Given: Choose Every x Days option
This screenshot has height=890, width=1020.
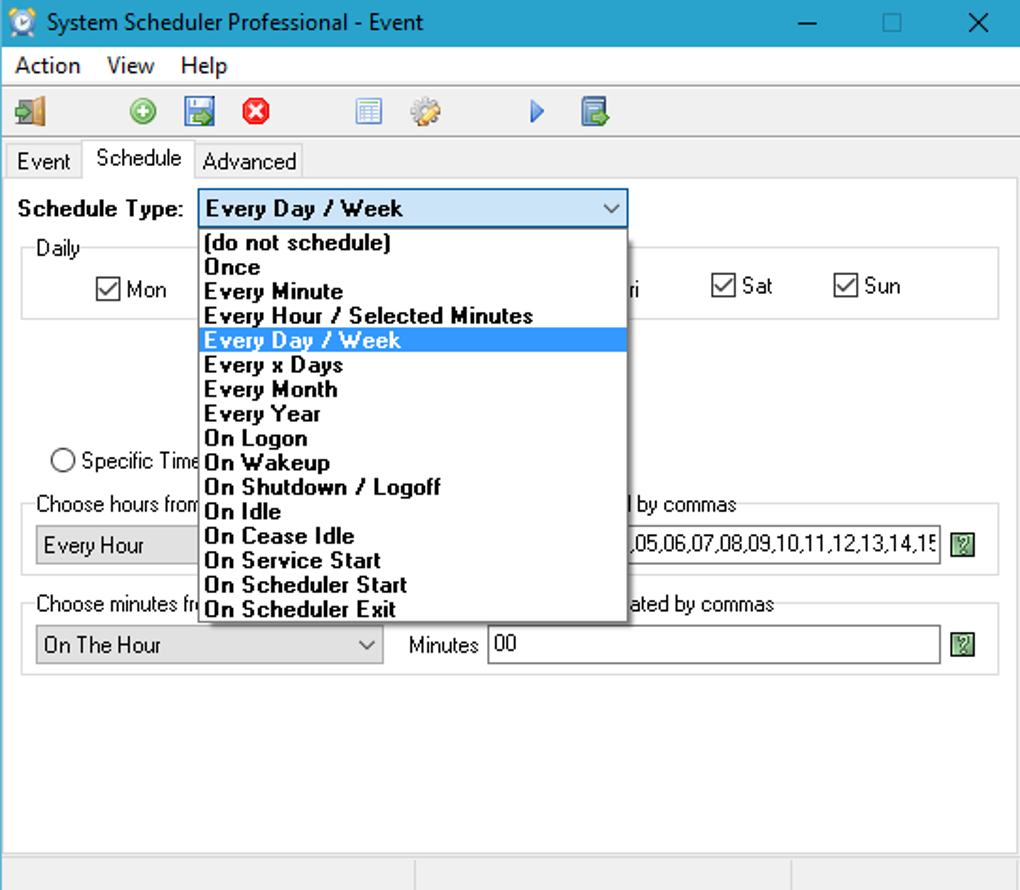Looking at the screenshot, I should (413, 365).
